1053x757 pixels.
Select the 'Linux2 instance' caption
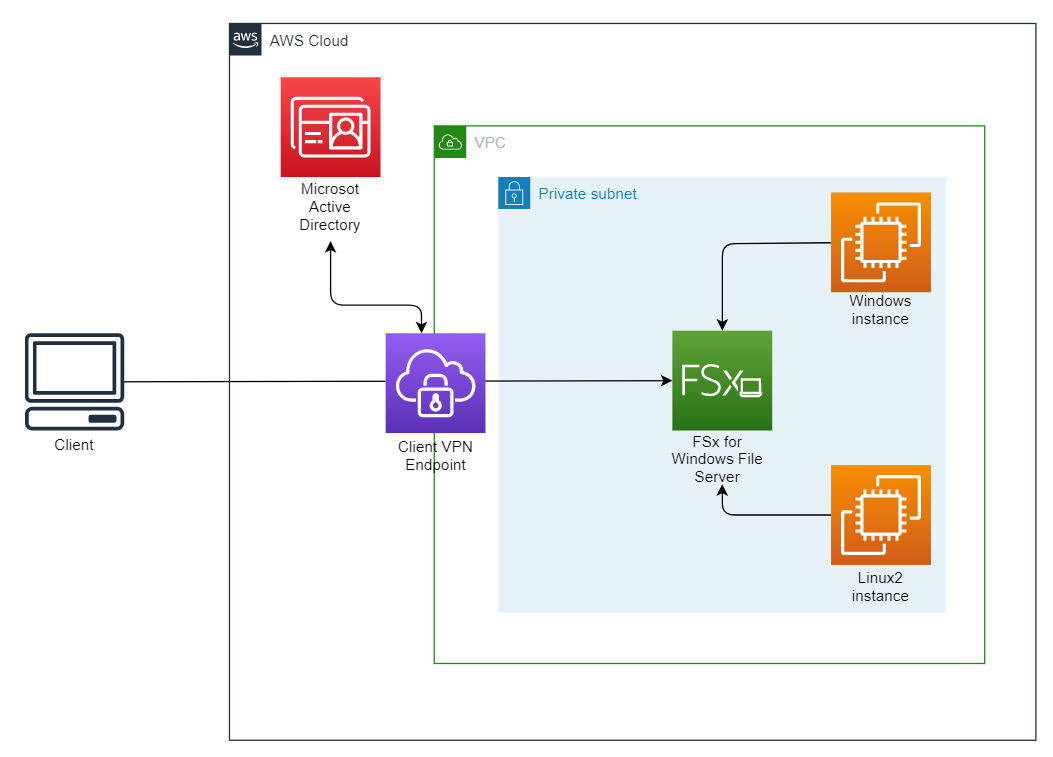click(x=880, y=586)
